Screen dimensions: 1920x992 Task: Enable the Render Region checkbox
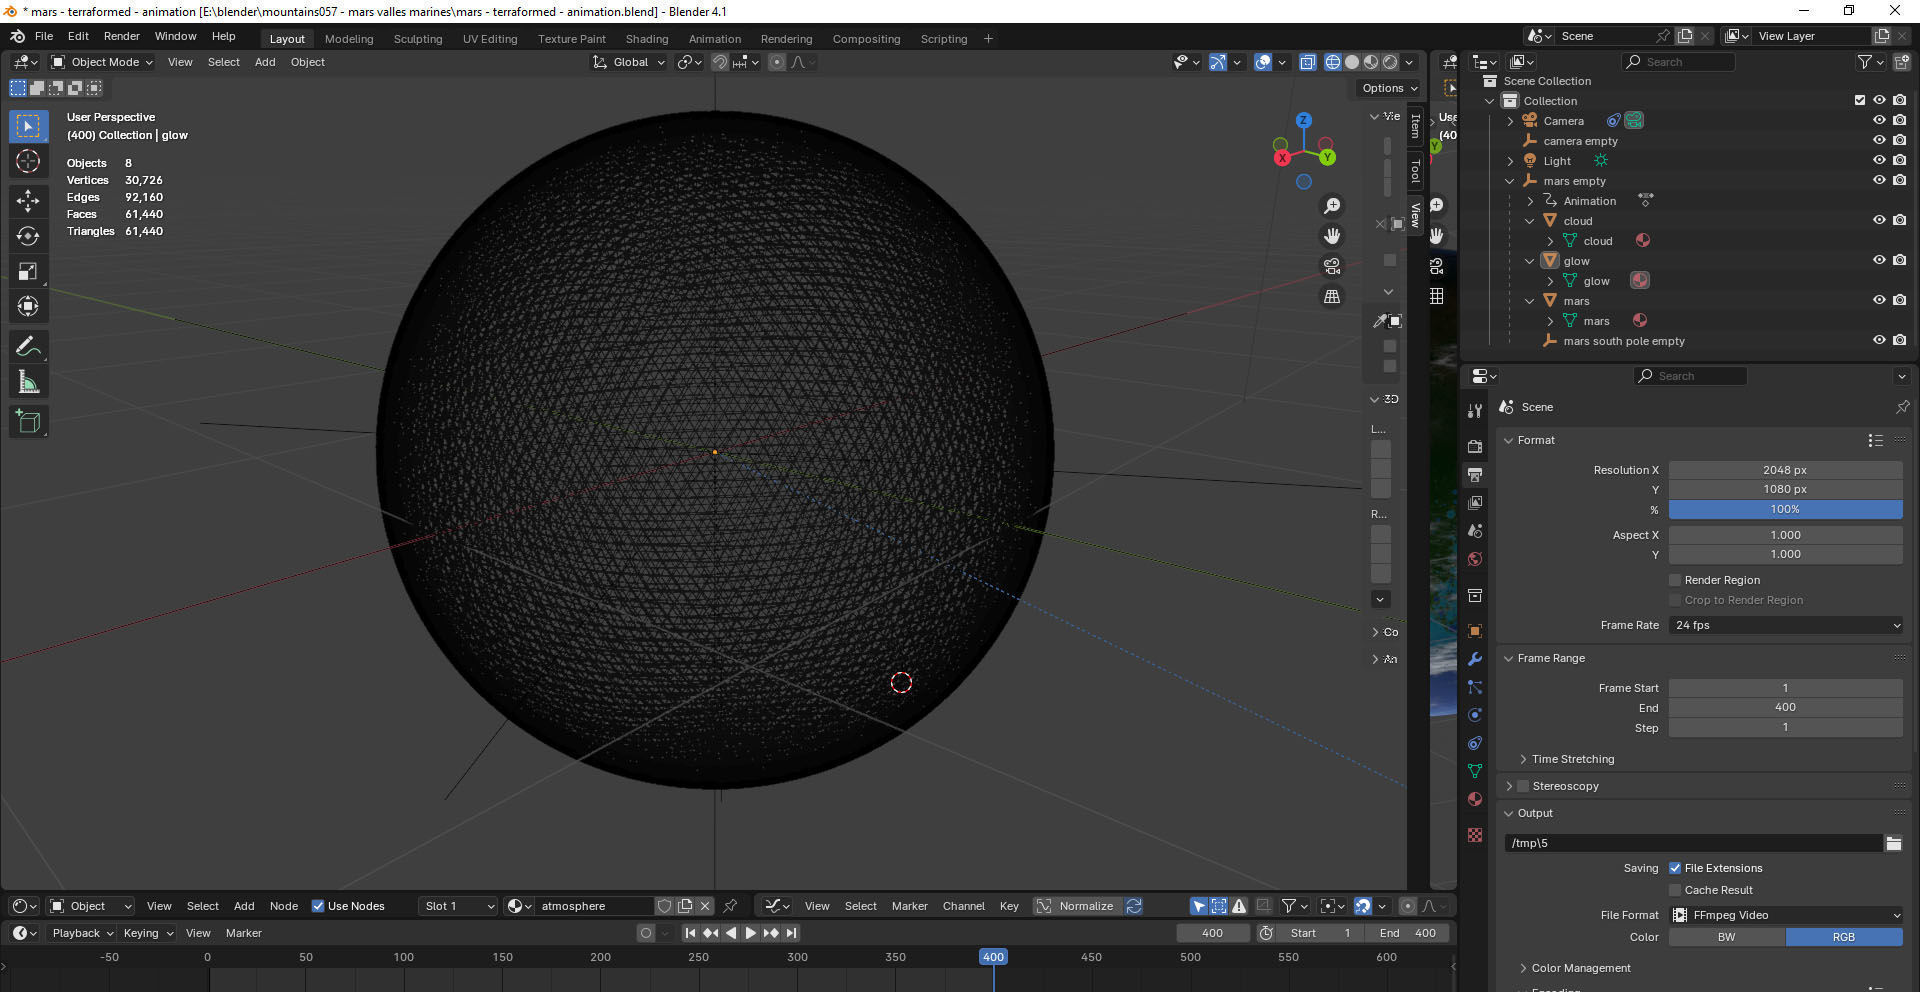(1675, 580)
